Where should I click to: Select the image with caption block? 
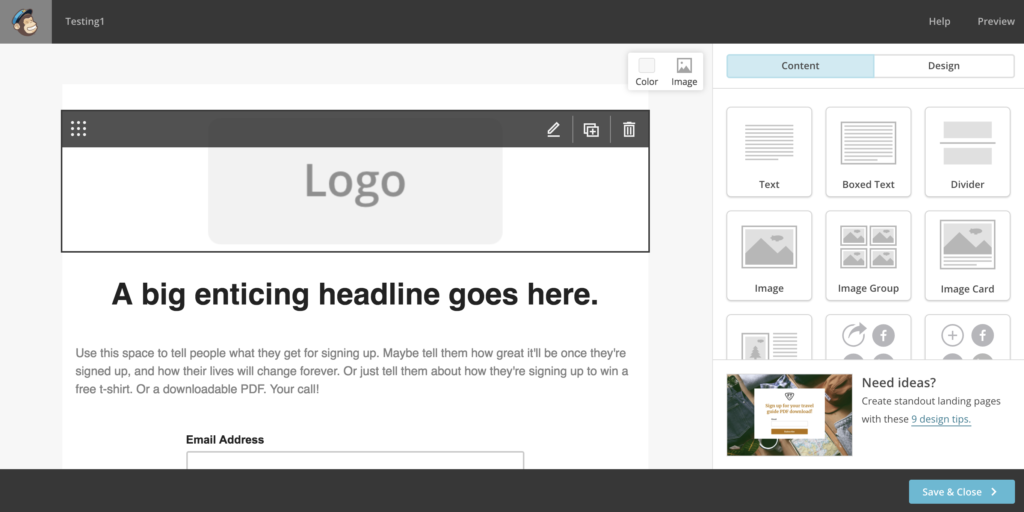tap(769, 337)
